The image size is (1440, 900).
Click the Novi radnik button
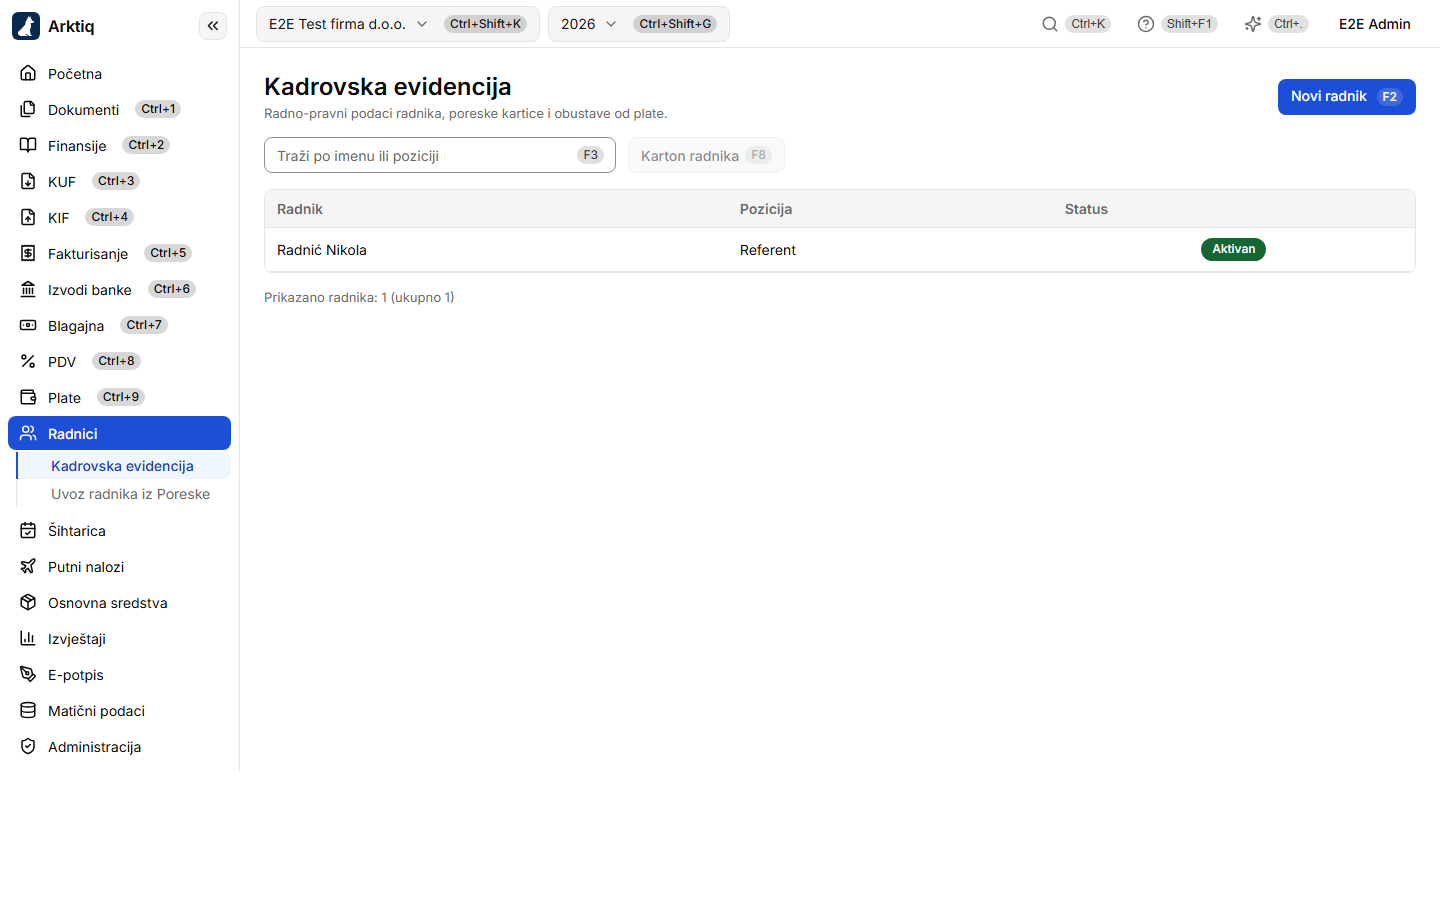click(1347, 97)
